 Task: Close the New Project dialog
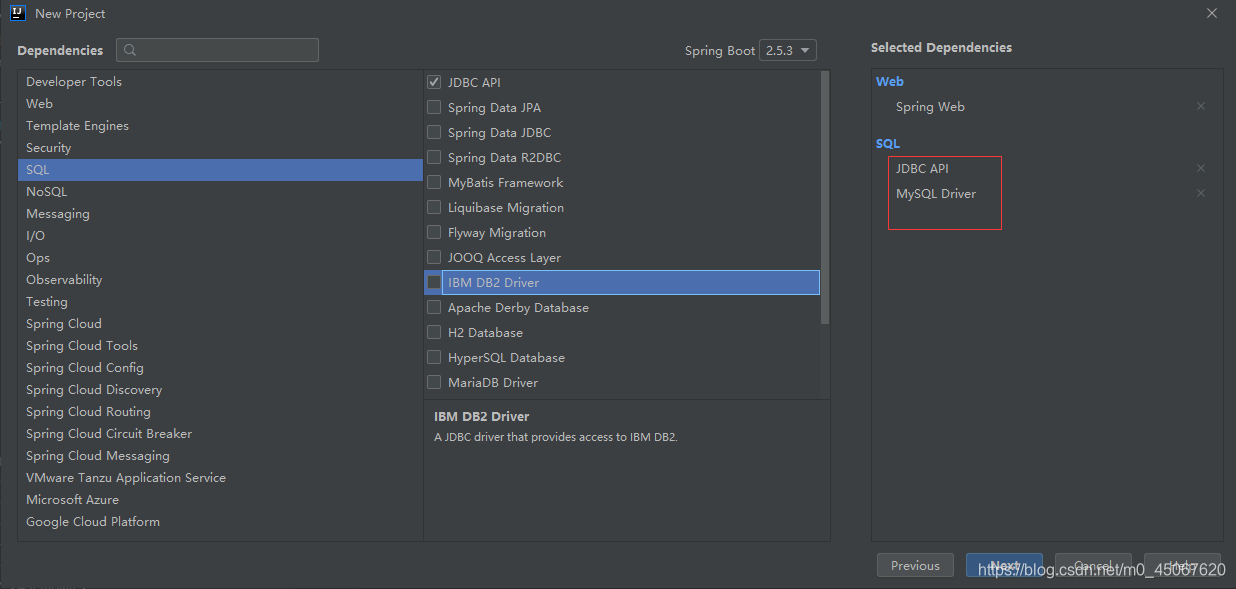tap(1211, 13)
